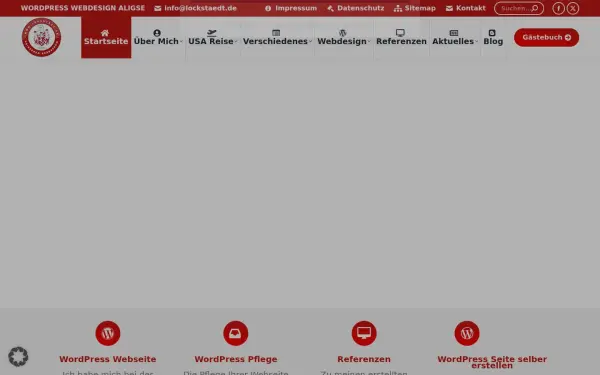Expand the Über Mich dropdown arrow
Screen dimensions: 600x375
(x=181, y=41)
